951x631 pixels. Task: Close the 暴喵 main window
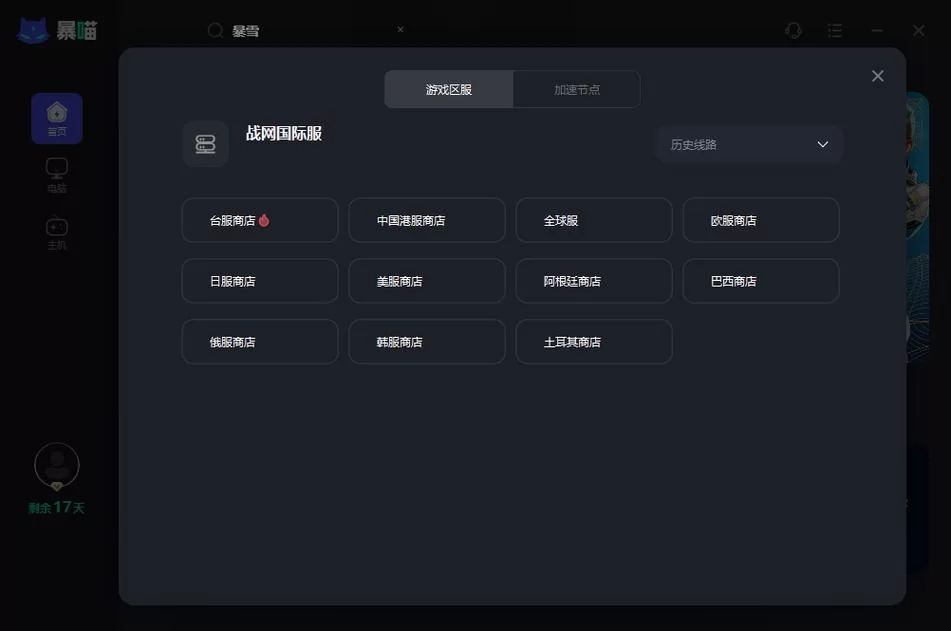pyautogui.click(x=919, y=30)
